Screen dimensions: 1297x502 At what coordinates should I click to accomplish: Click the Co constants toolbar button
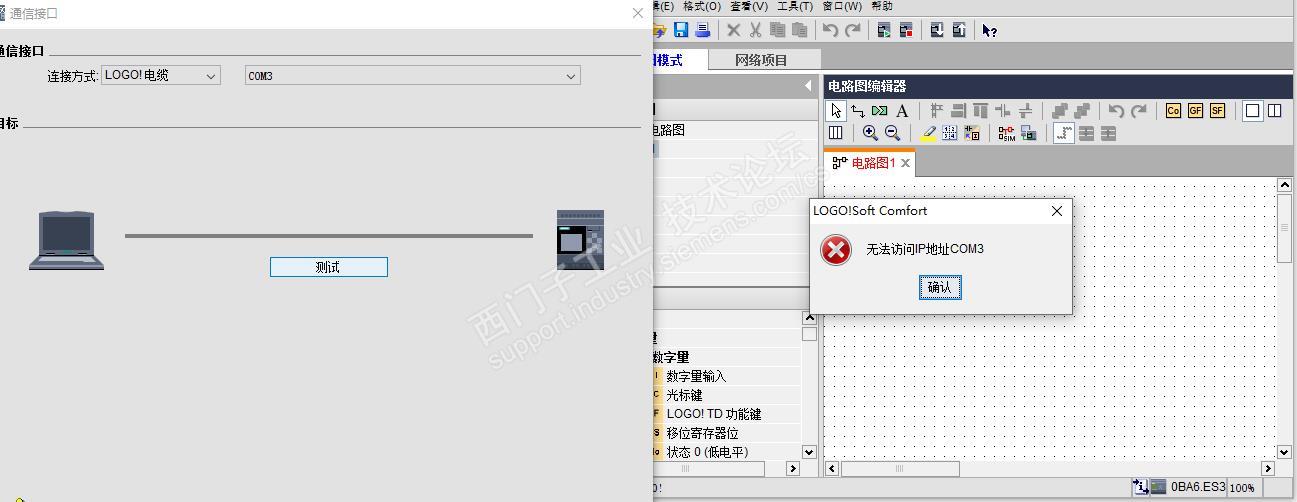[x=1173, y=111]
